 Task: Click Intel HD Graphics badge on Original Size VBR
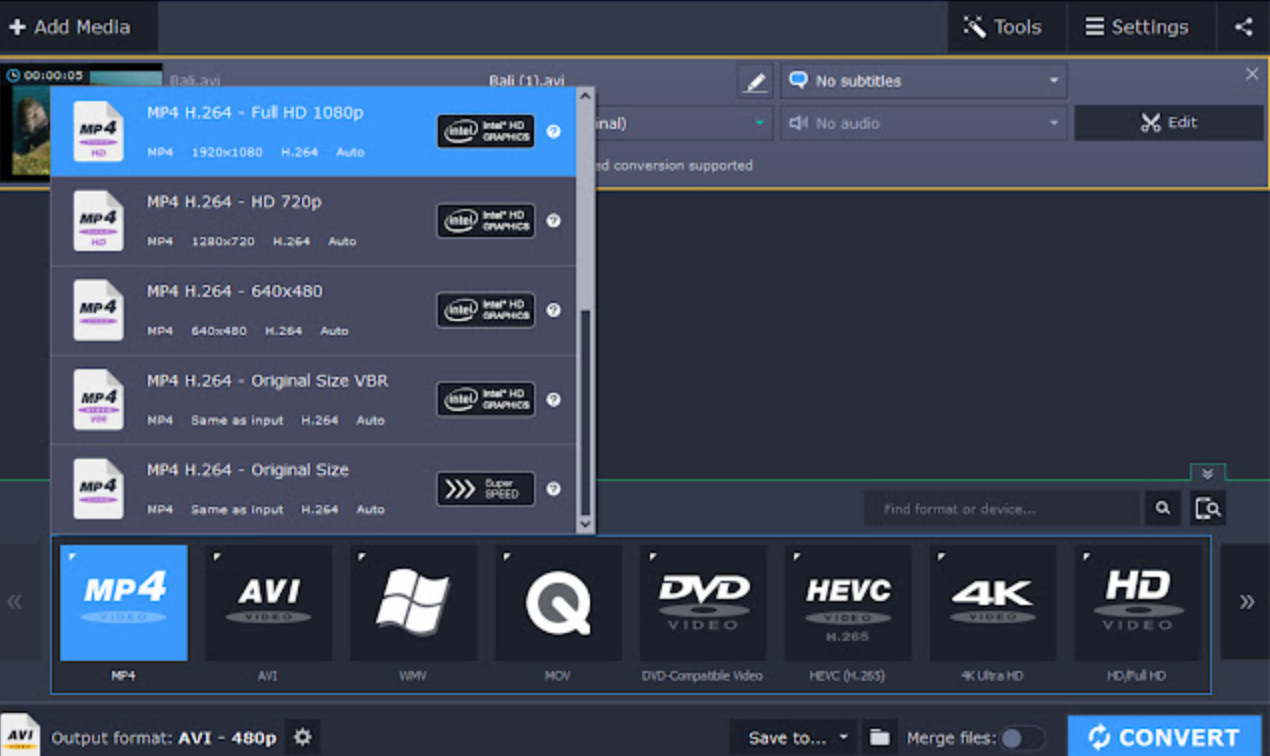(486, 400)
